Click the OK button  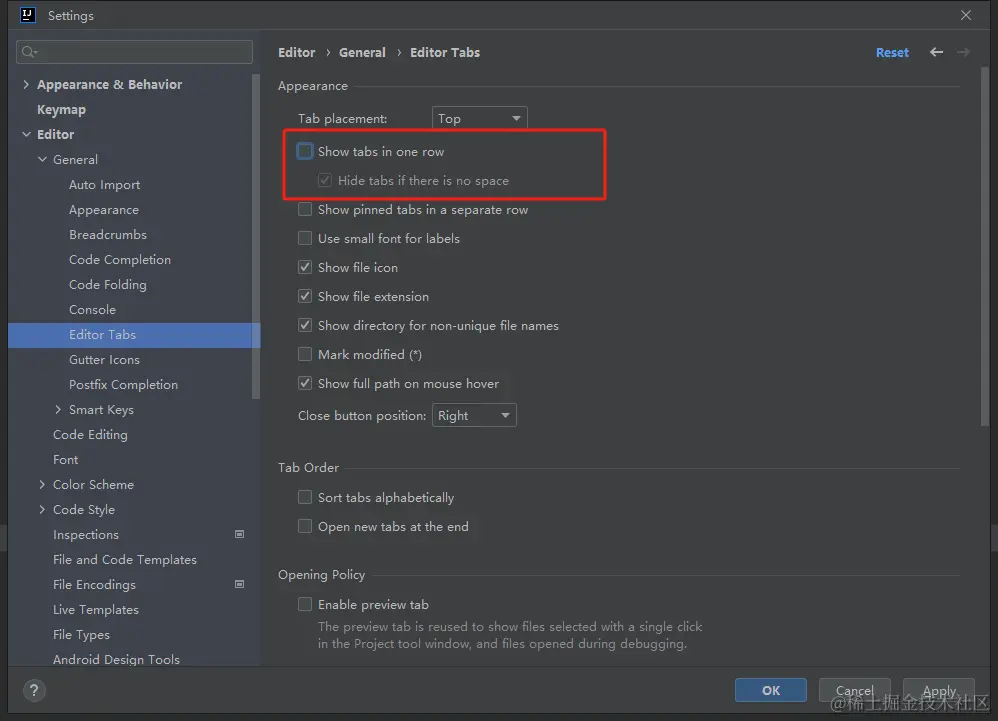coord(771,690)
